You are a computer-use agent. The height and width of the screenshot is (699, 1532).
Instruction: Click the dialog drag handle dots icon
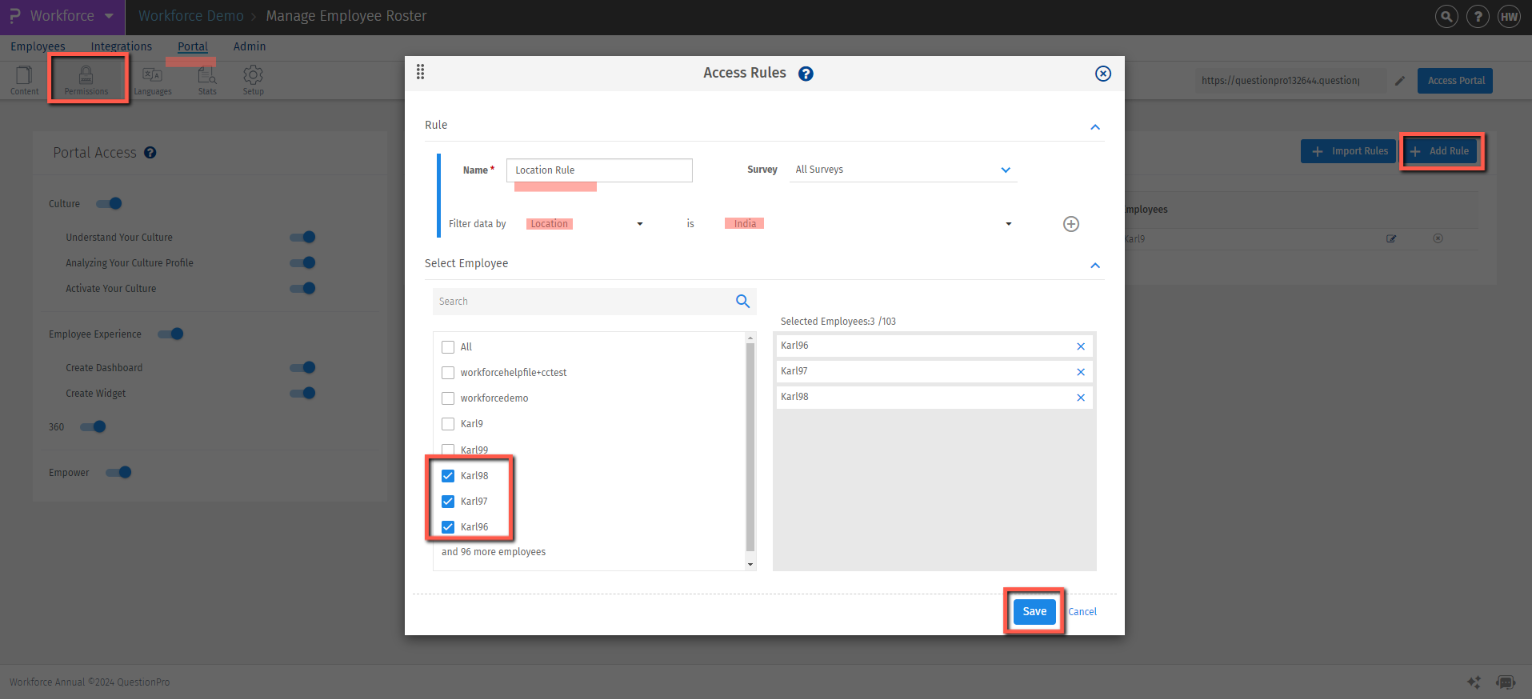[x=420, y=72]
